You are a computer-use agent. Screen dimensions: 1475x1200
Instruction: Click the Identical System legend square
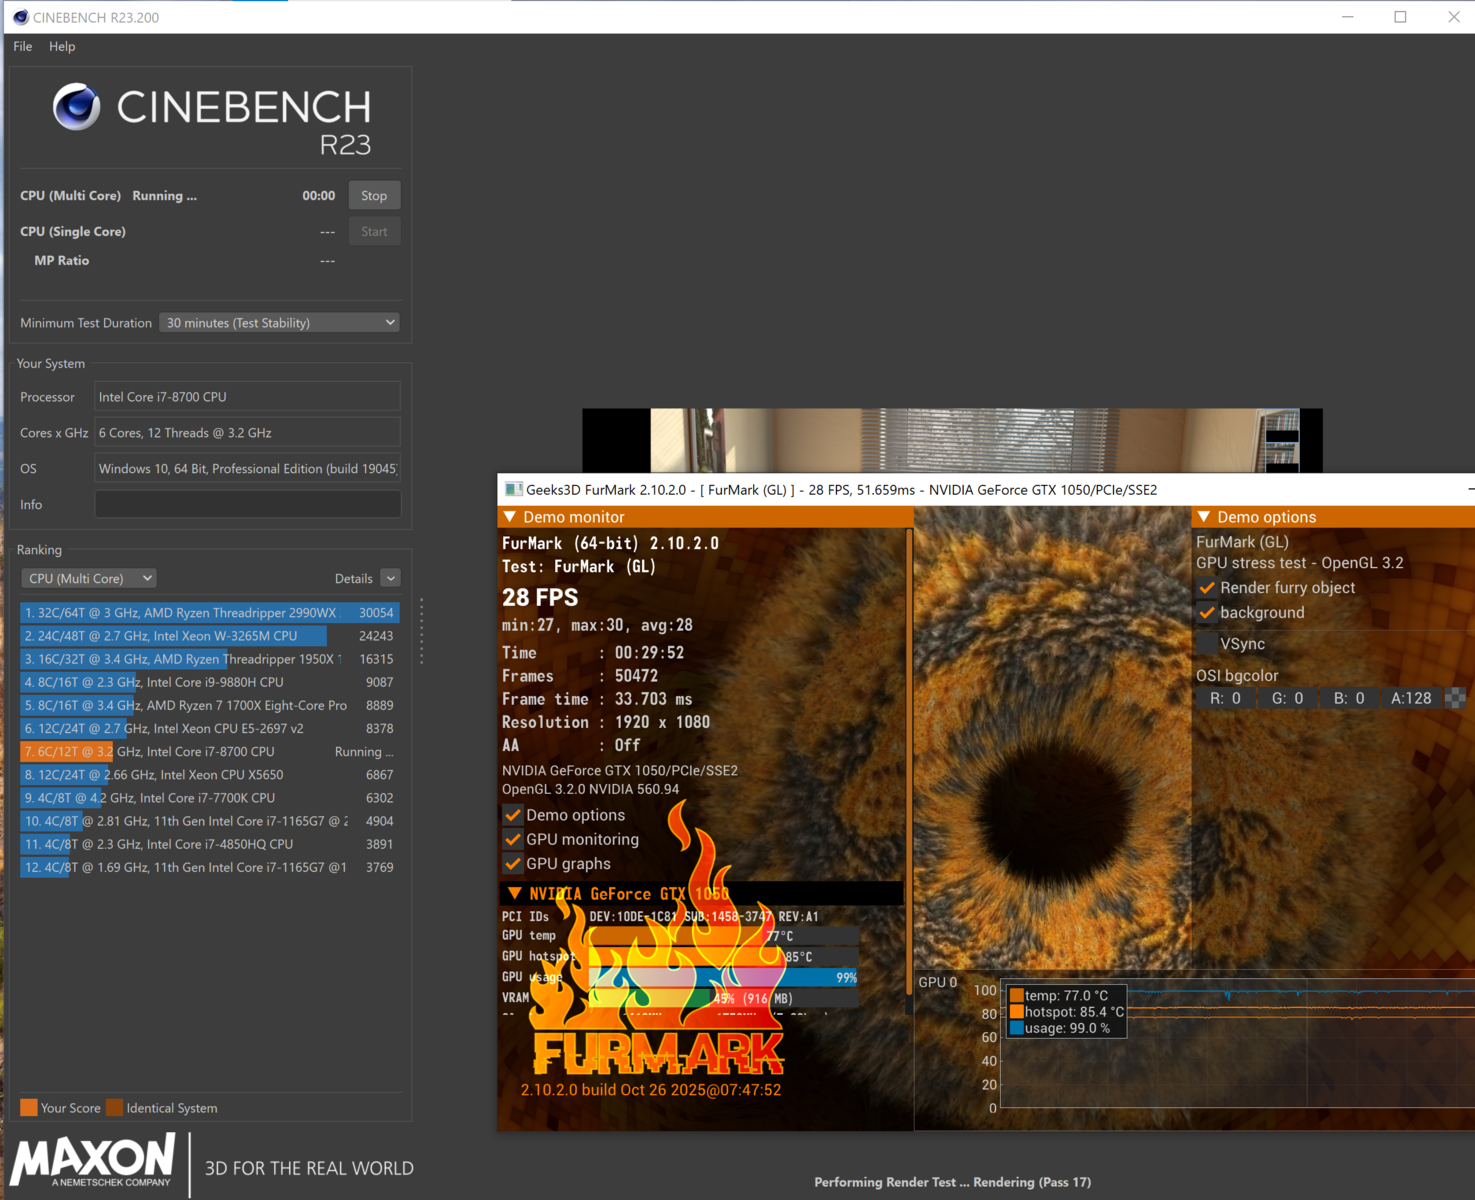coord(115,1107)
